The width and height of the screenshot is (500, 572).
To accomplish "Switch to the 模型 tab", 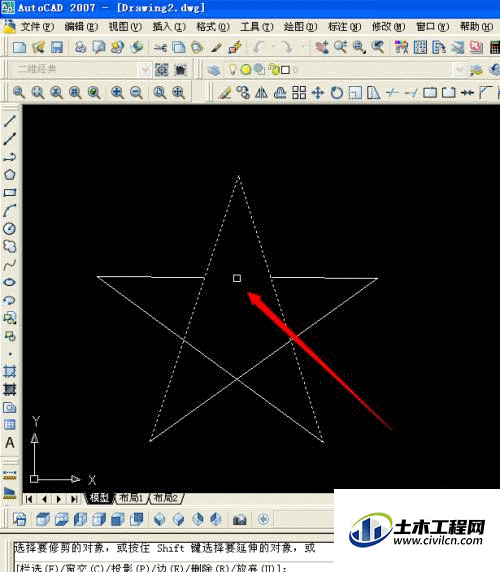I will 99,498.
